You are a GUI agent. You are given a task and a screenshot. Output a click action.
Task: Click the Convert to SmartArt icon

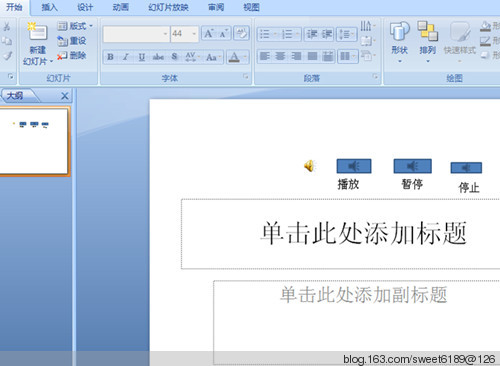click(x=368, y=55)
